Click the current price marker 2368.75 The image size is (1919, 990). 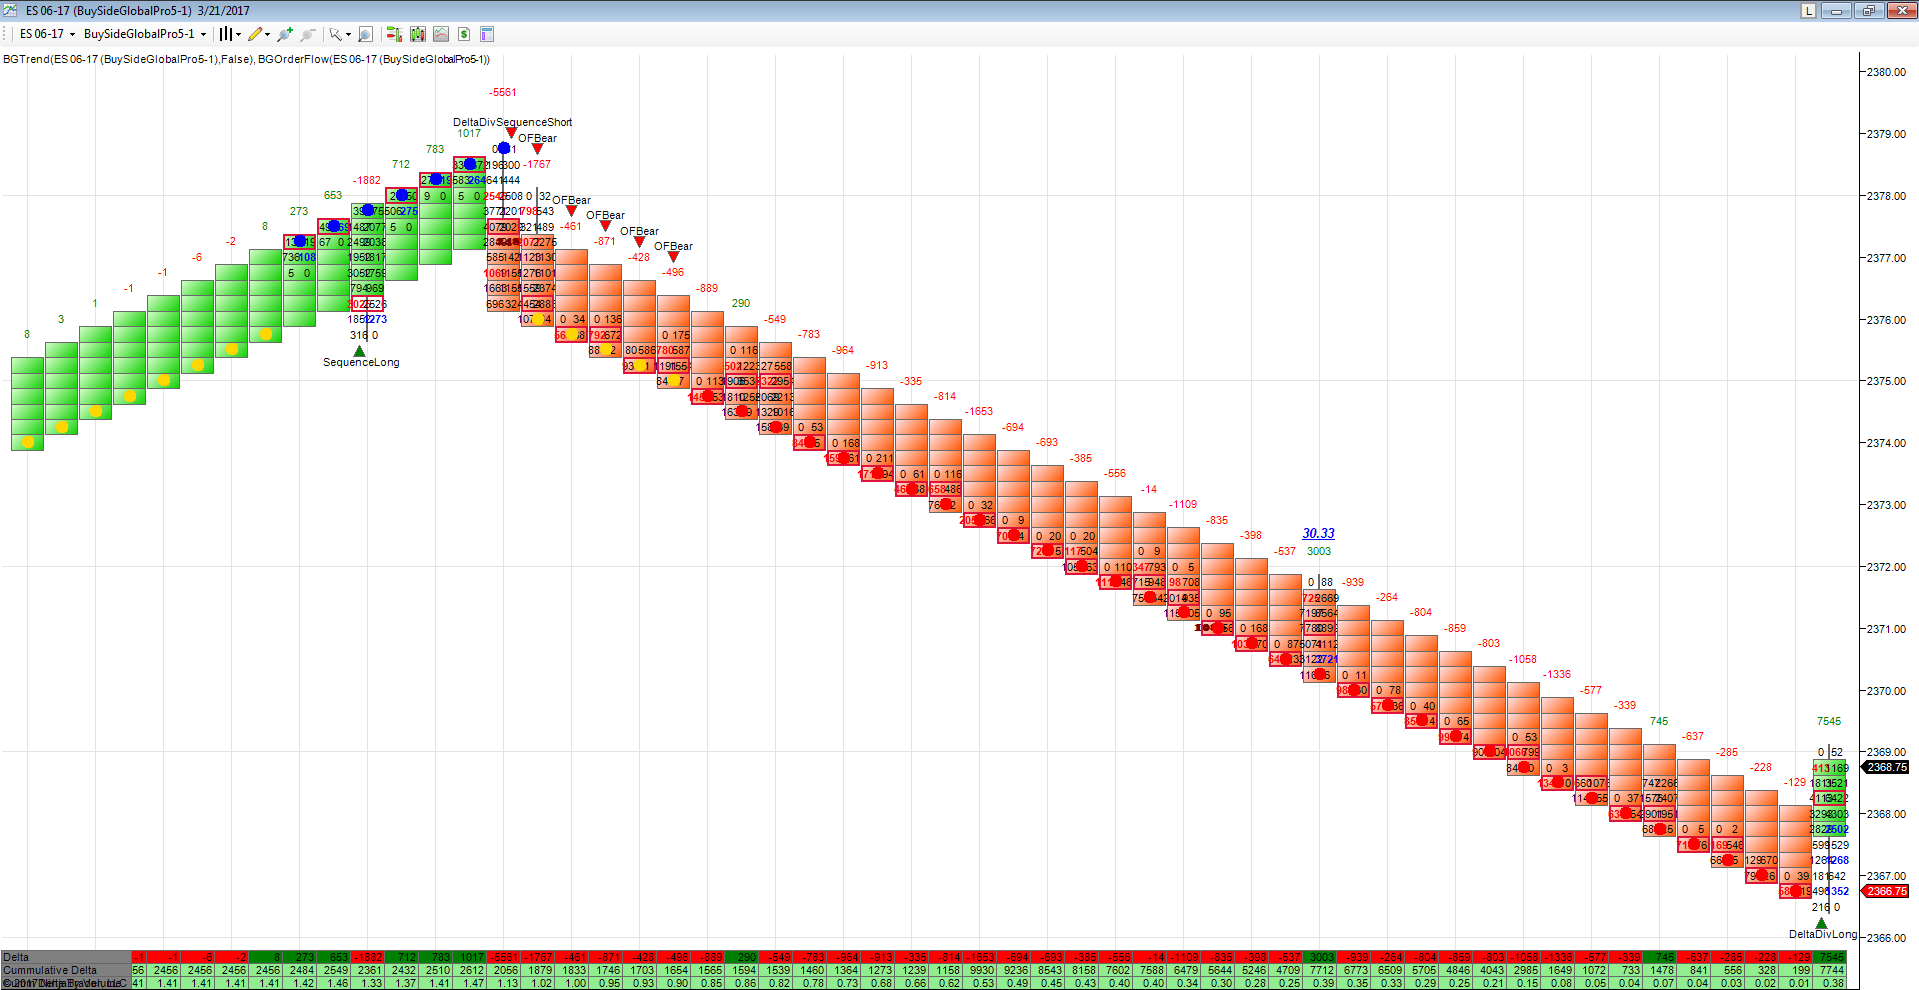(x=1887, y=767)
